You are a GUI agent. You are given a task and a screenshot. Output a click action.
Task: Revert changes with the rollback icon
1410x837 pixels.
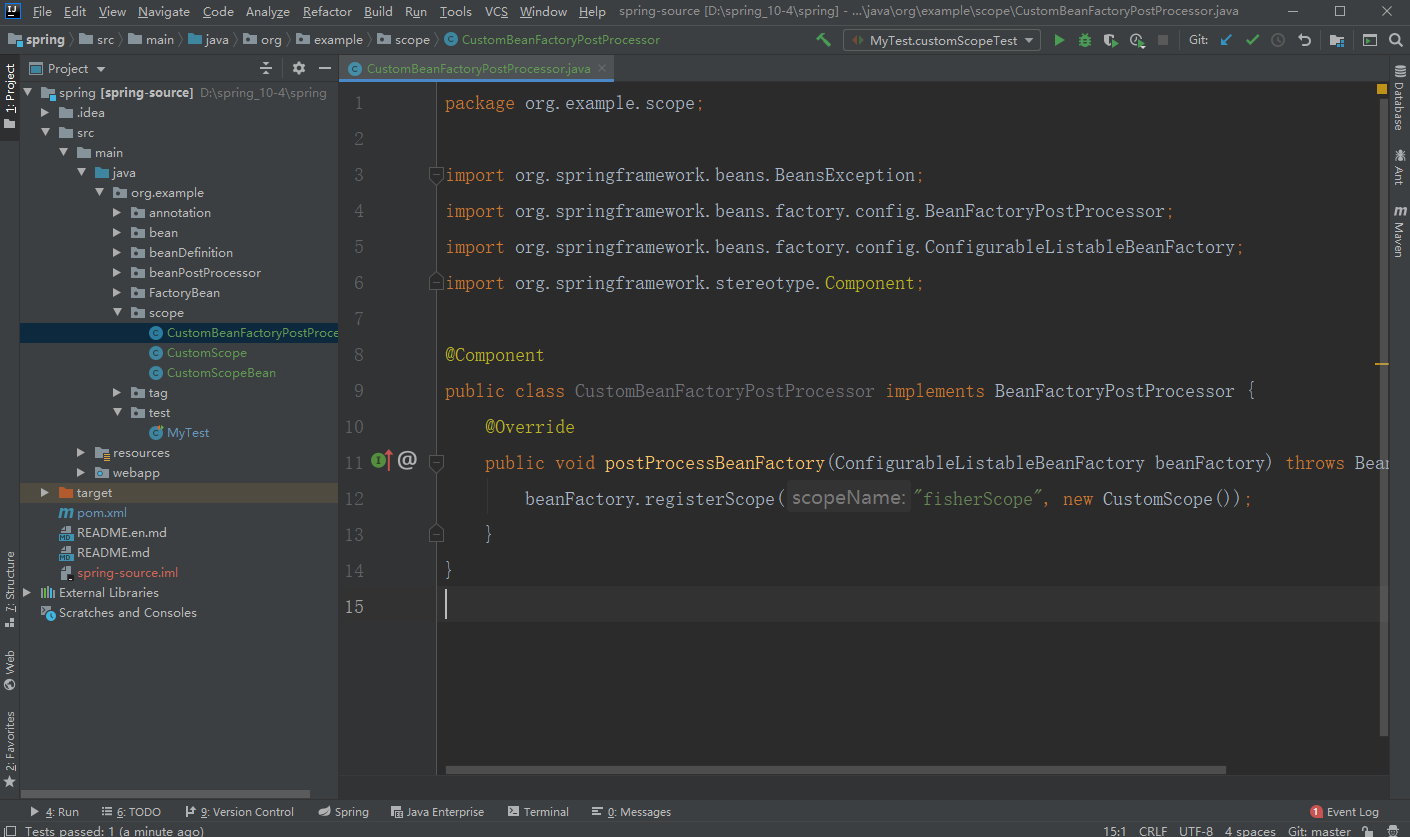[x=1304, y=41]
